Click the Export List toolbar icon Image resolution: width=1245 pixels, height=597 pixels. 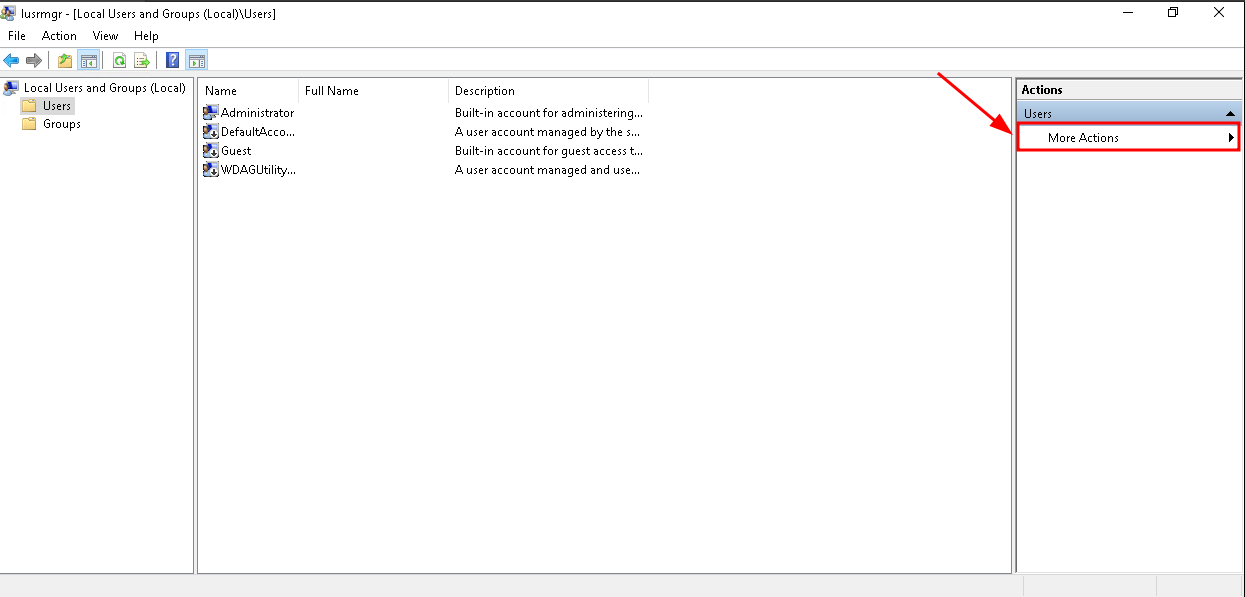(142, 60)
